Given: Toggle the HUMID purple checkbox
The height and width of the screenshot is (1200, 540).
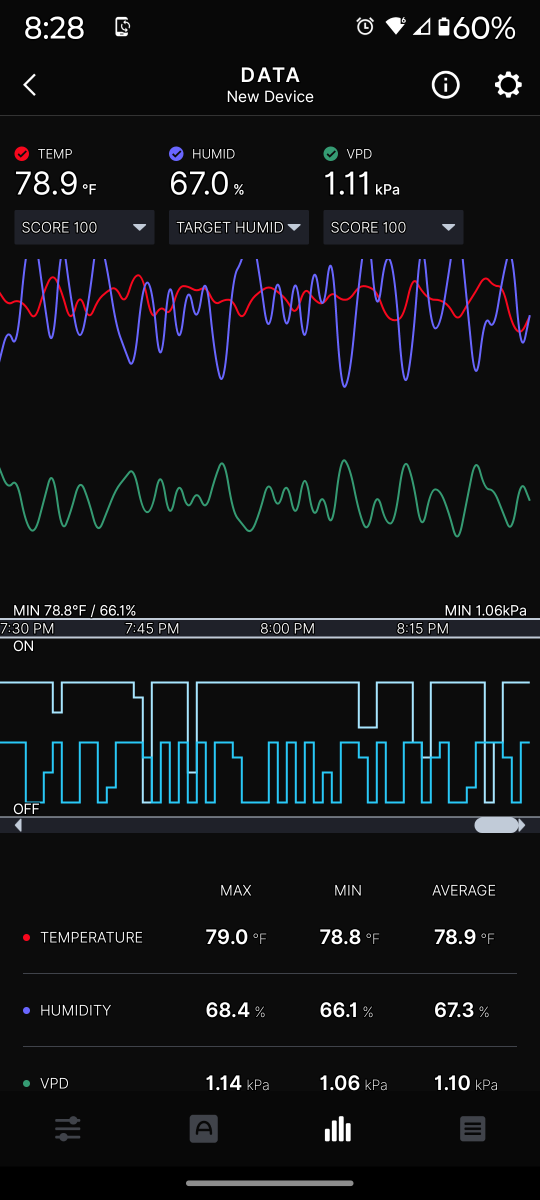Looking at the screenshot, I should (176, 154).
